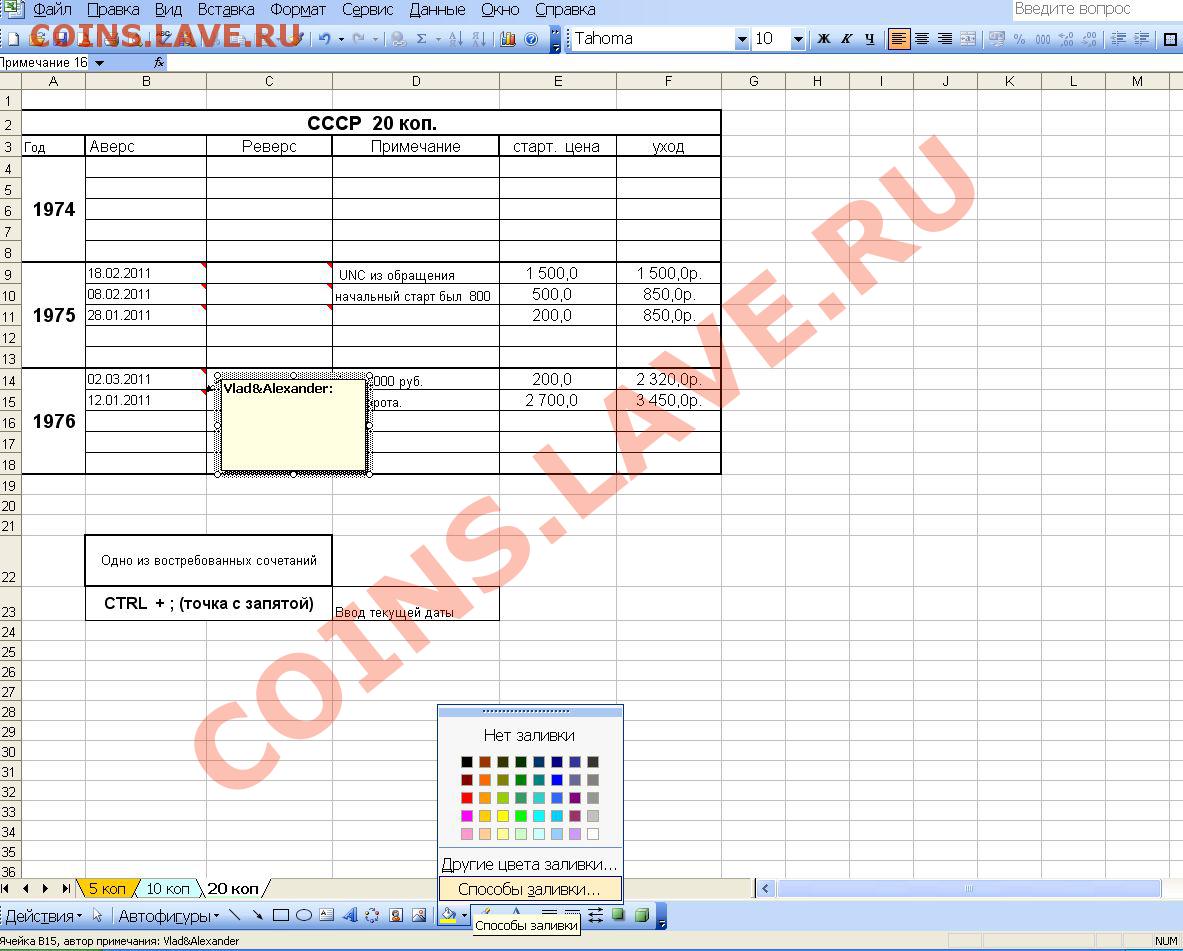Sort descending with the Z-A icon
Screen dimensions: 1183x951
(x=479, y=39)
